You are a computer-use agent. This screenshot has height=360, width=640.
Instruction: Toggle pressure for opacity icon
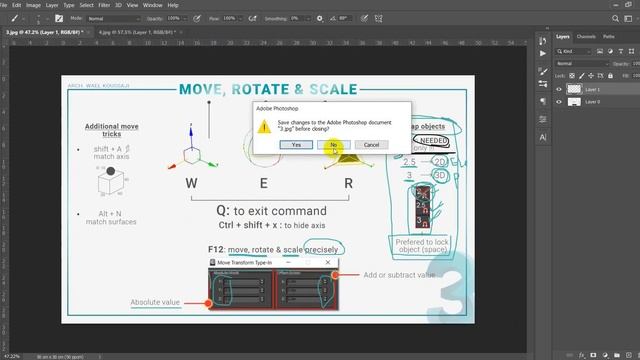tap(197, 18)
